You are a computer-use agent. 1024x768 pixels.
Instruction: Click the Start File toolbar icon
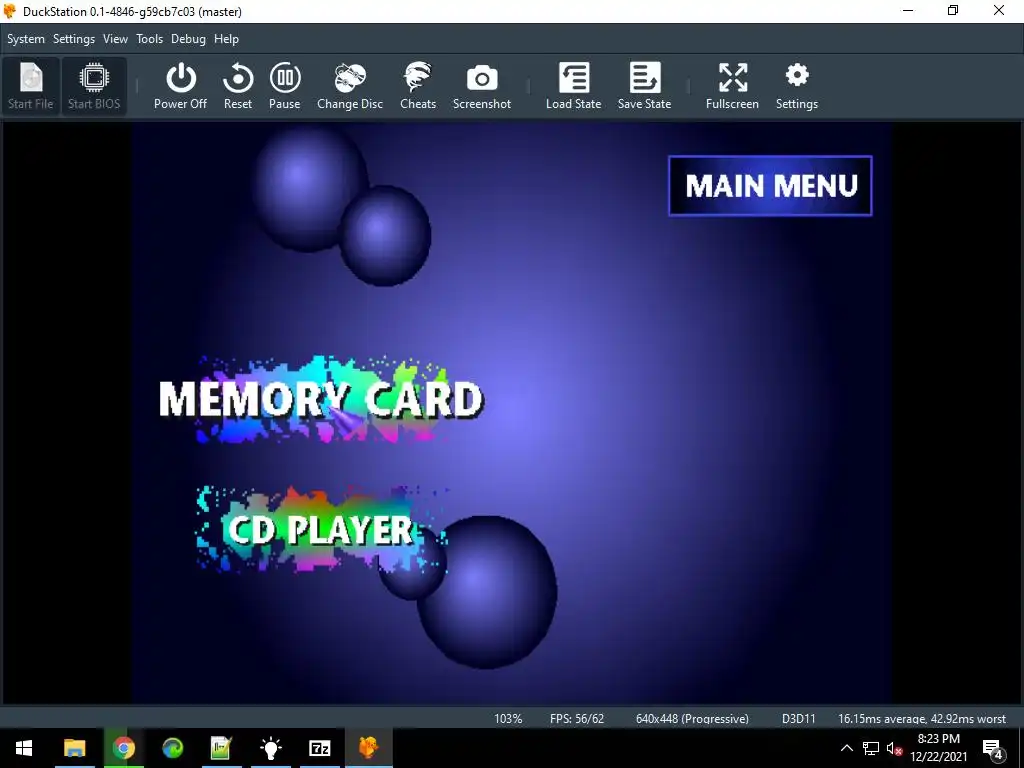(31, 86)
